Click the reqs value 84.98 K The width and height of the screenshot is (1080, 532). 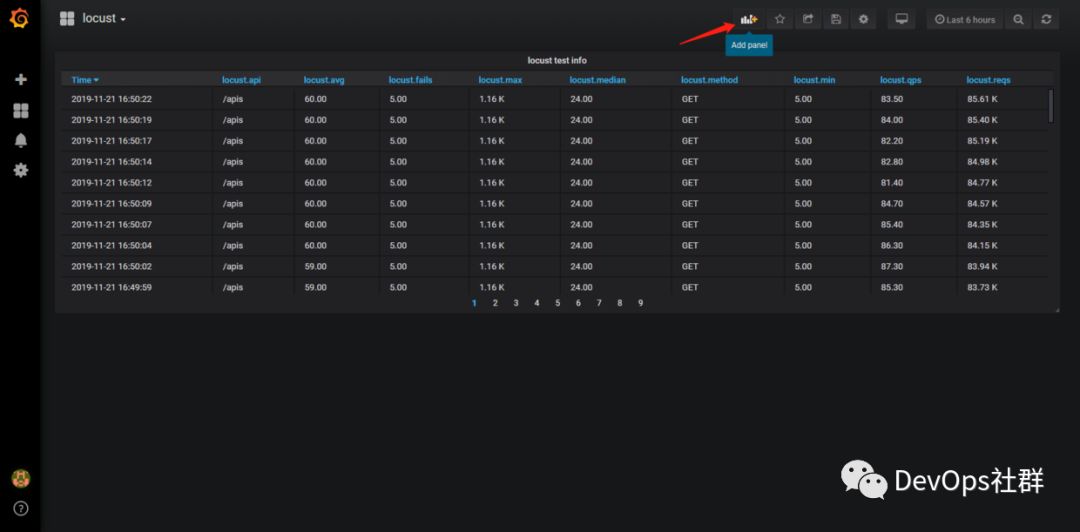tap(982, 162)
